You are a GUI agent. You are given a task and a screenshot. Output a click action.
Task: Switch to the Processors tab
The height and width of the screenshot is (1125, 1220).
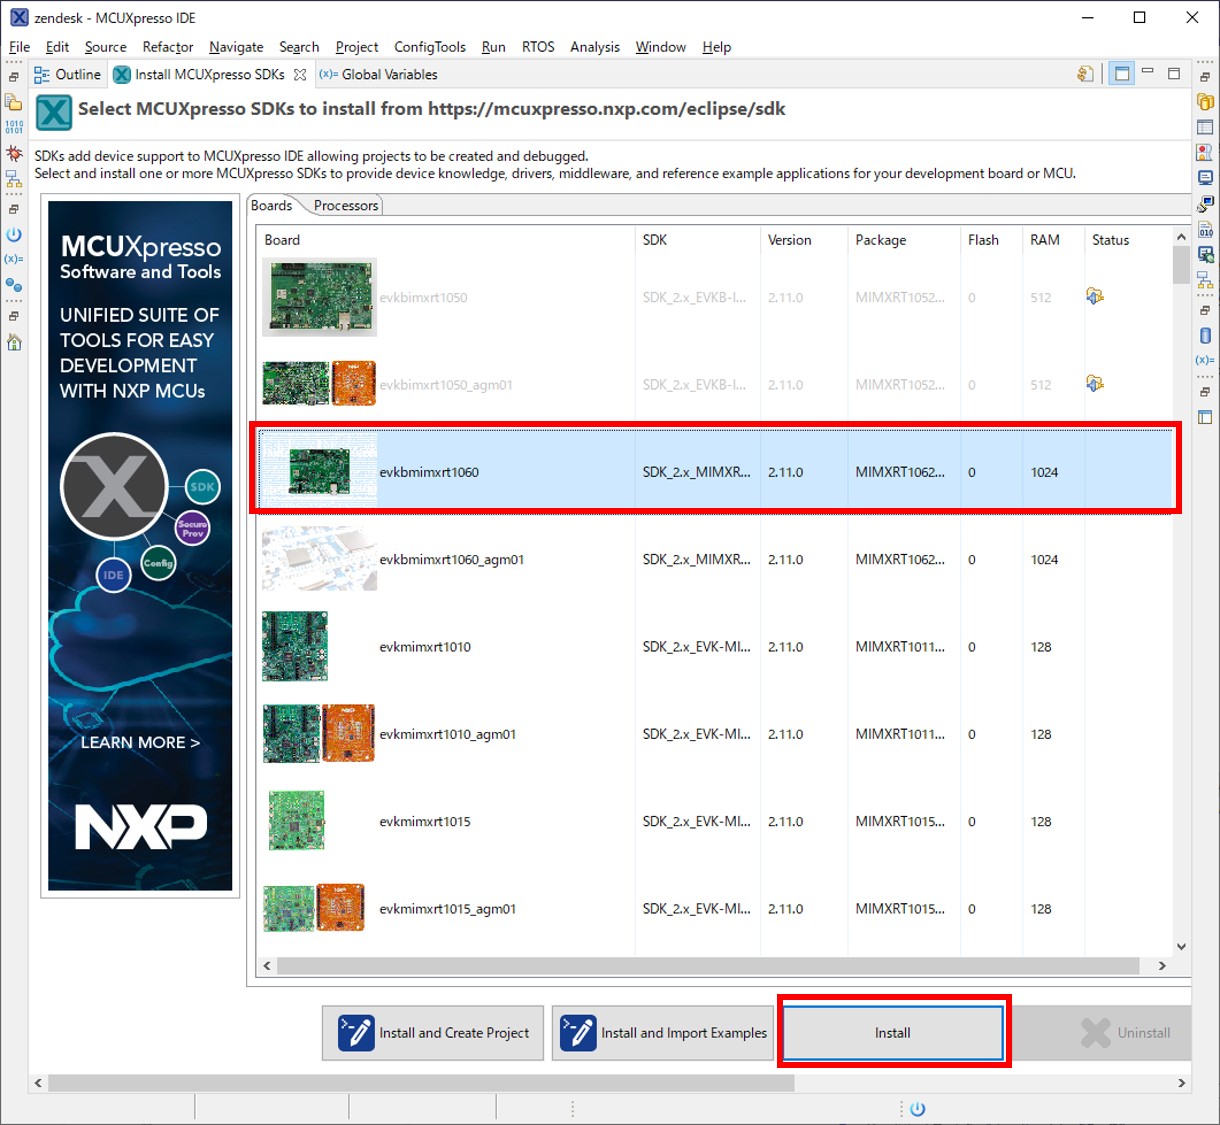click(345, 205)
